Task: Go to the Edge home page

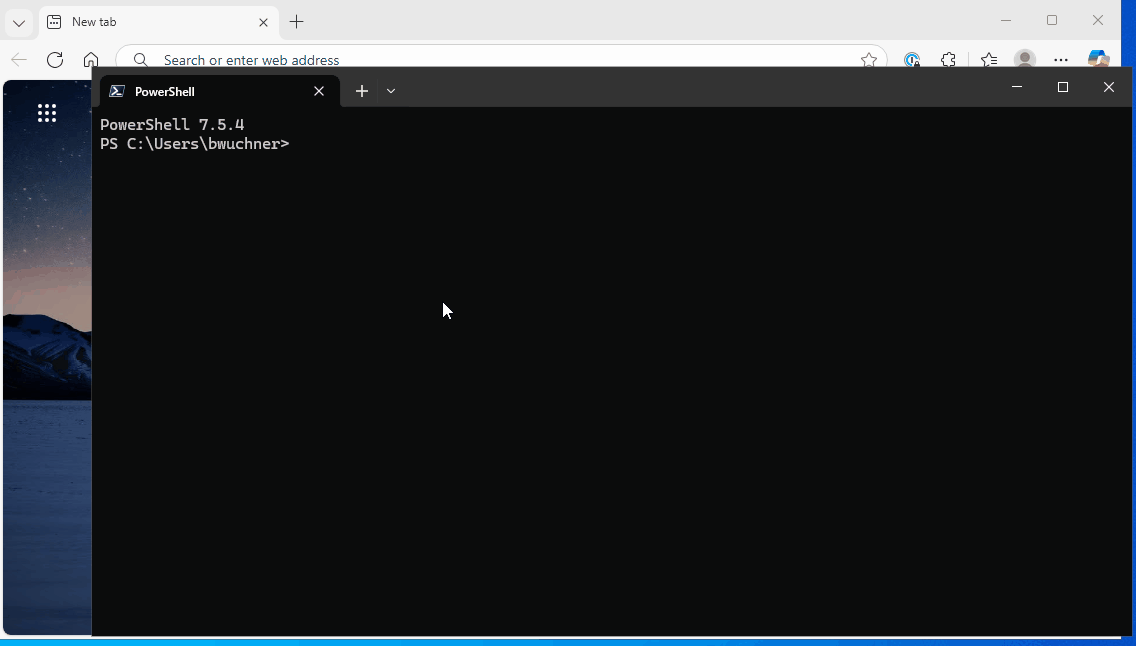Action: coord(91,60)
